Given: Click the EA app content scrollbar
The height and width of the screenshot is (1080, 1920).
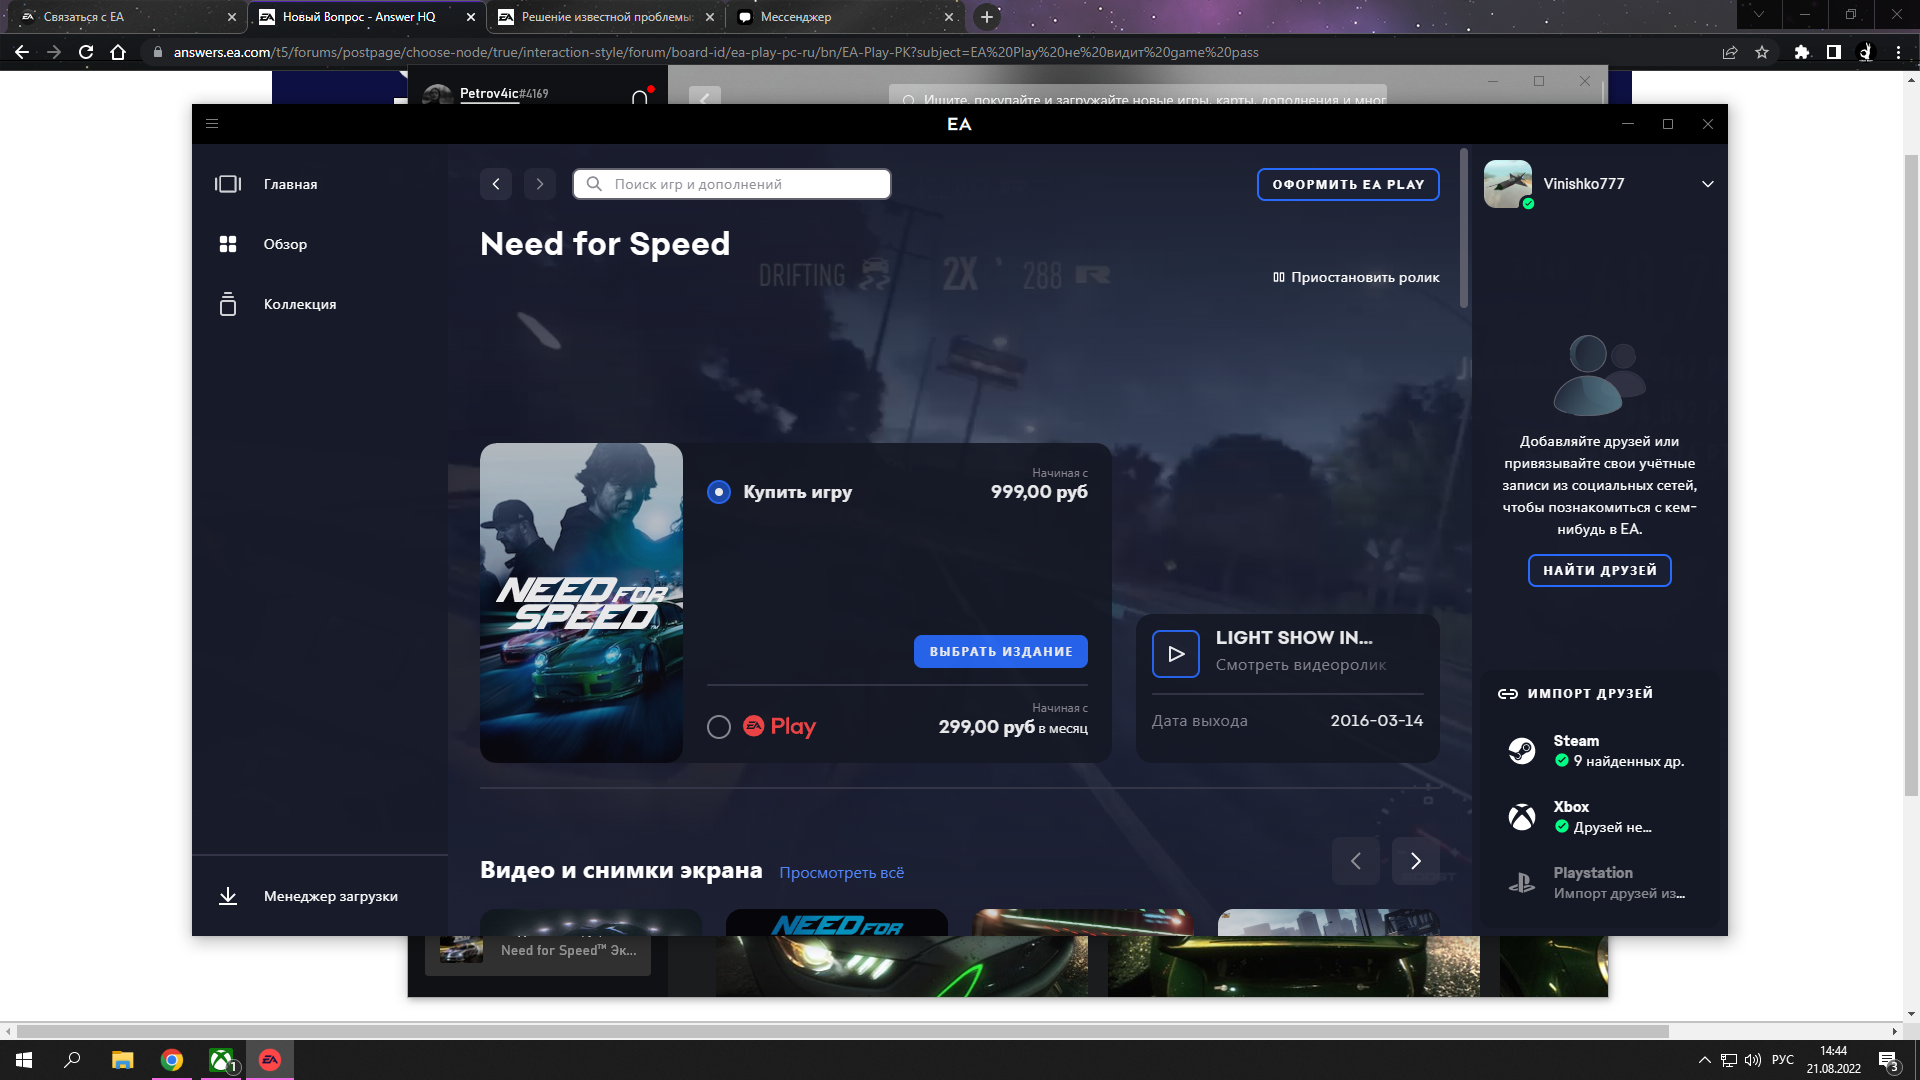Looking at the screenshot, I should pyautogui.click(x=1464, y=228).
